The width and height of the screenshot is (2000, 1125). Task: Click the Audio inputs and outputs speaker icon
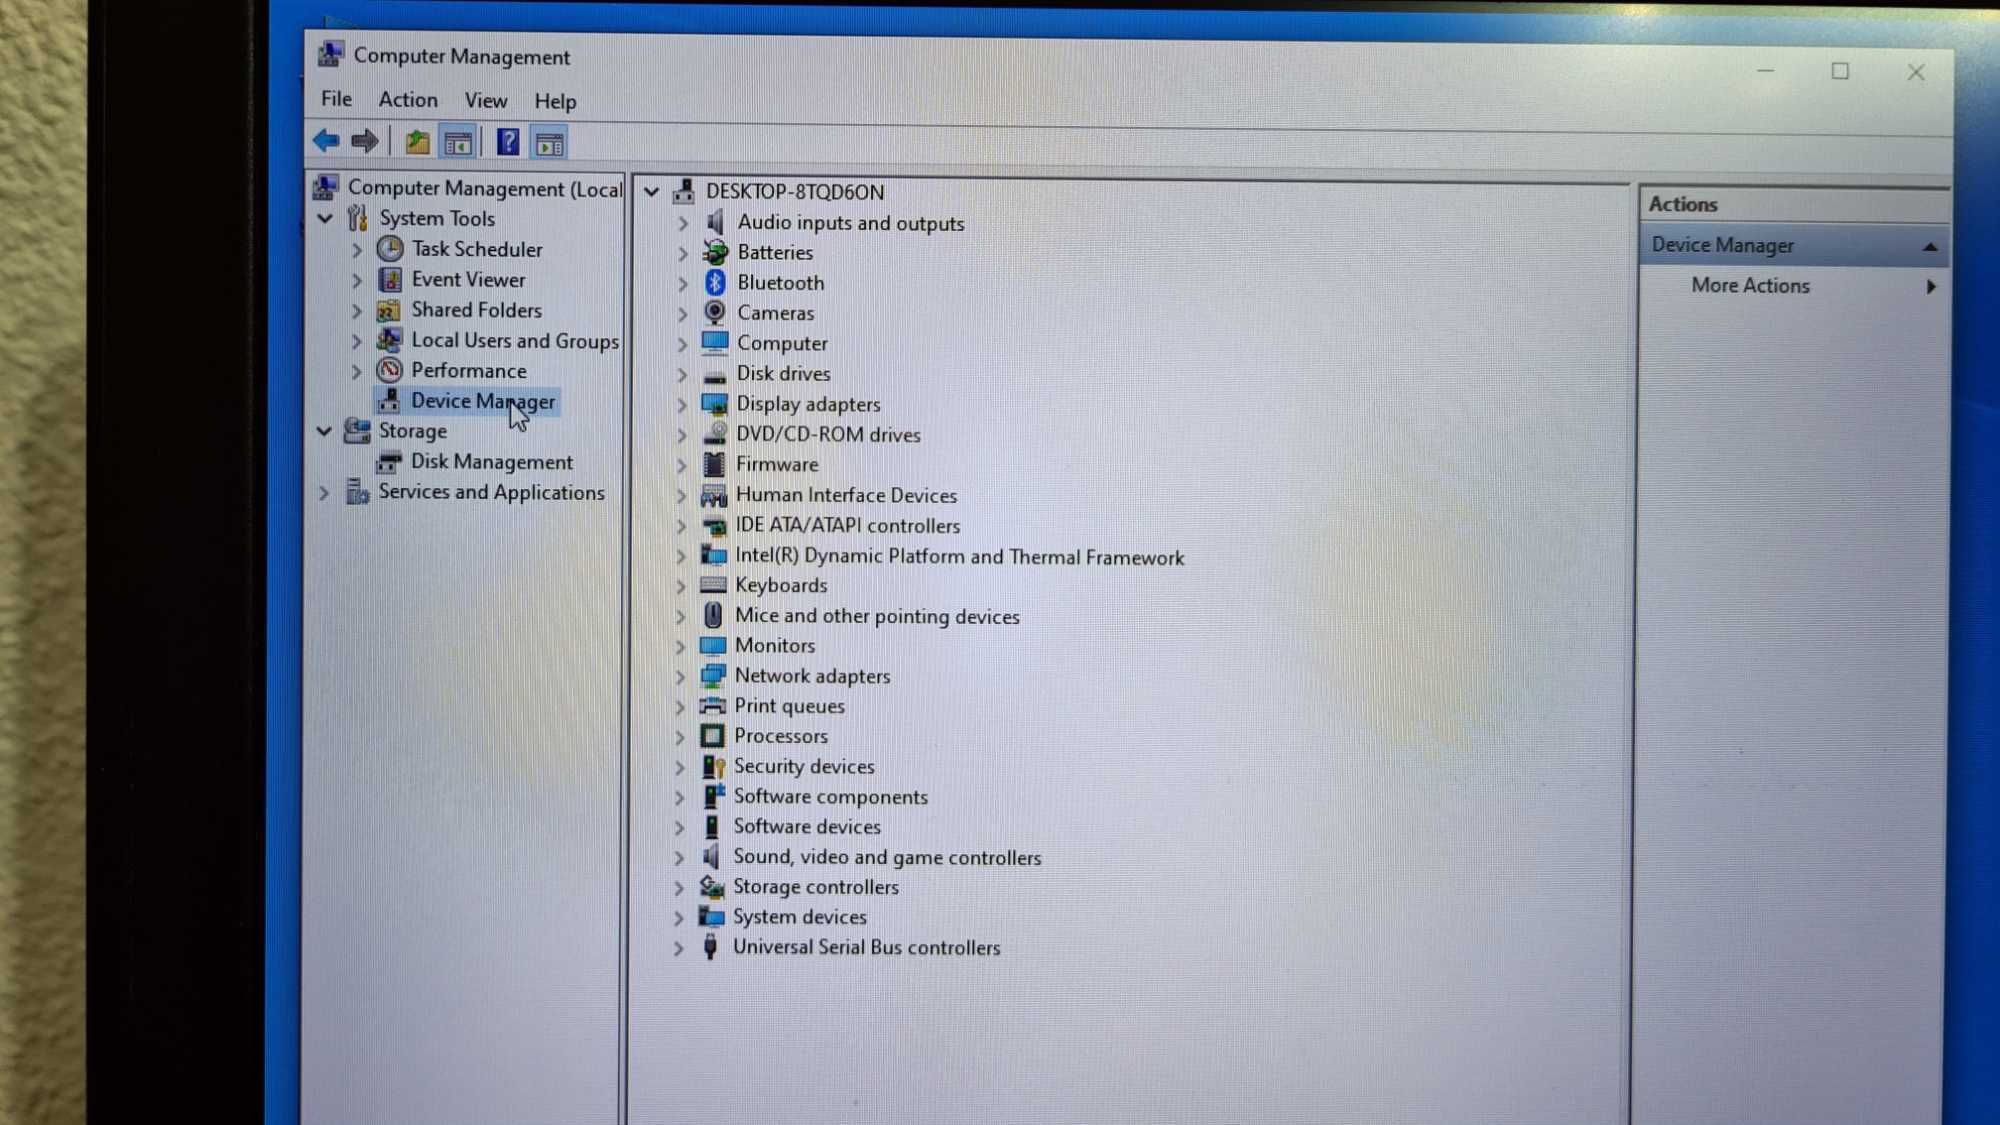pos(715,222)
